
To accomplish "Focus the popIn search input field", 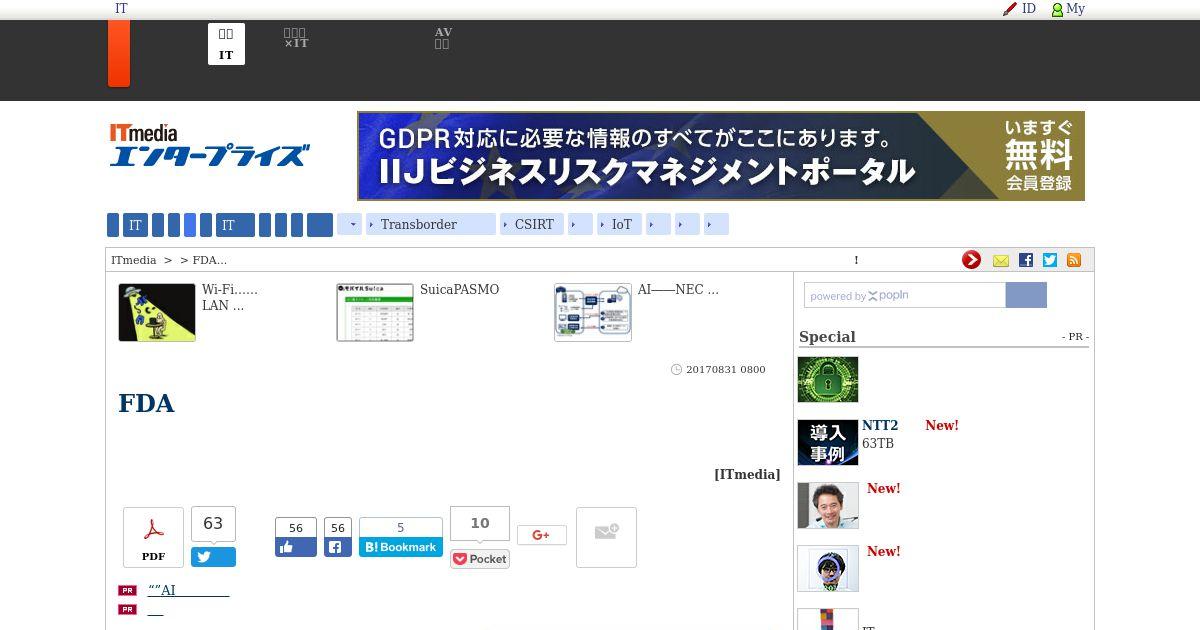I will click(x=905, y=295).
